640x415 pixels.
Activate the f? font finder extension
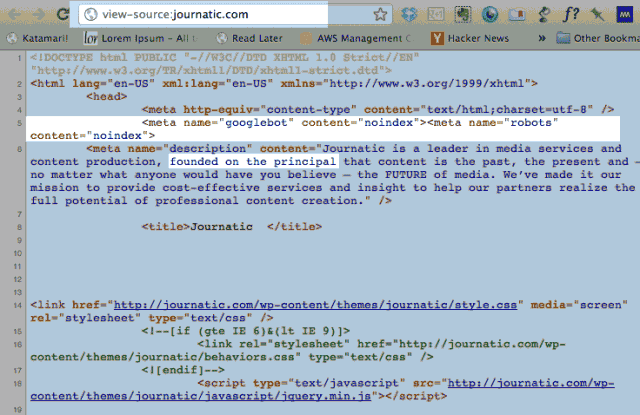point(571,15)
